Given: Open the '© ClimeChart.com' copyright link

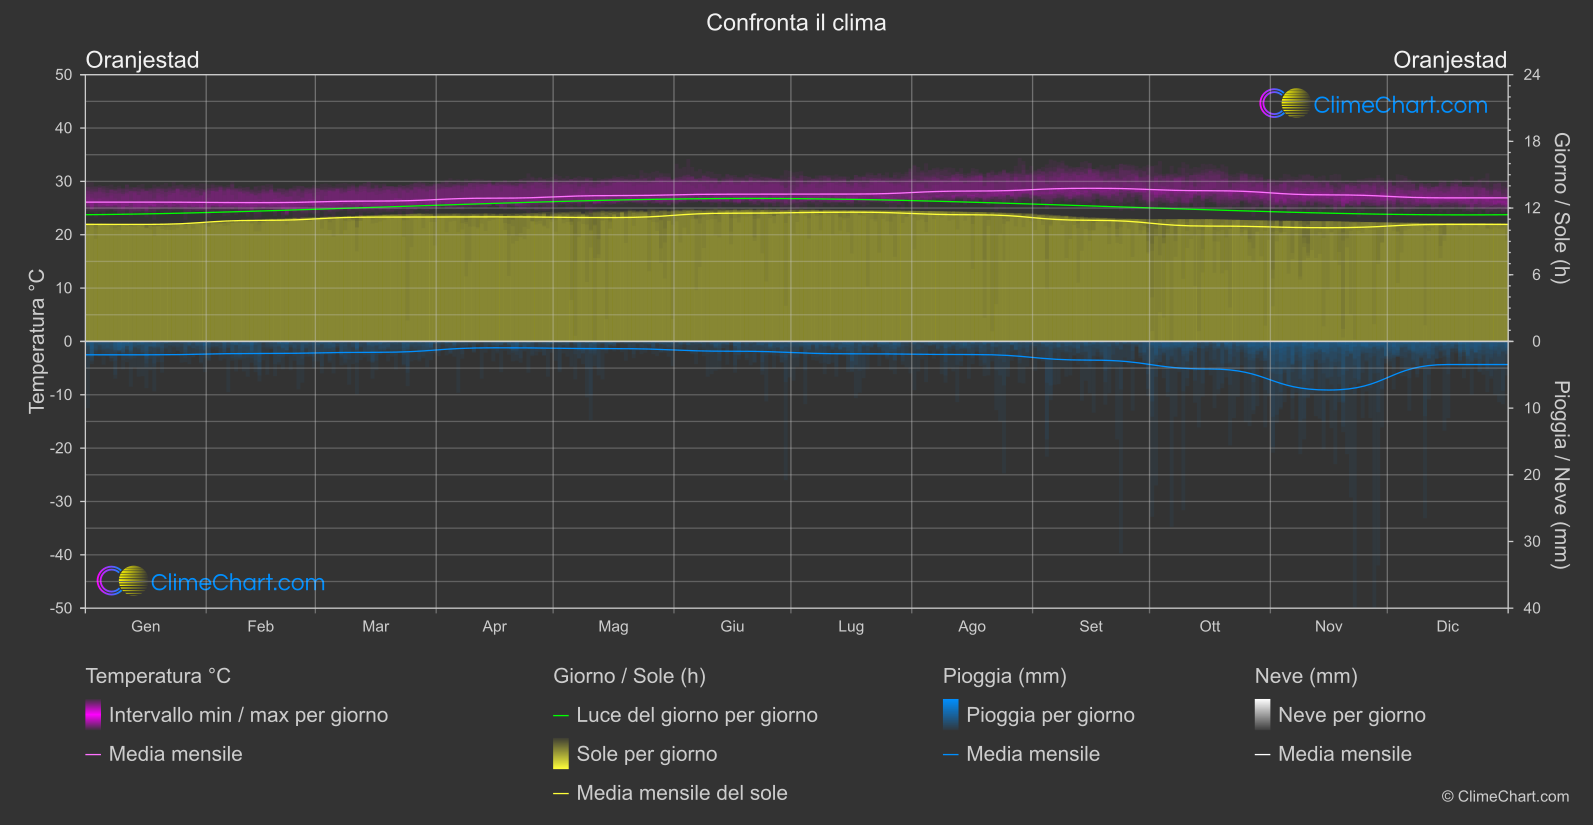Looking at the screenshot, I should click(x=1505, y=796).
